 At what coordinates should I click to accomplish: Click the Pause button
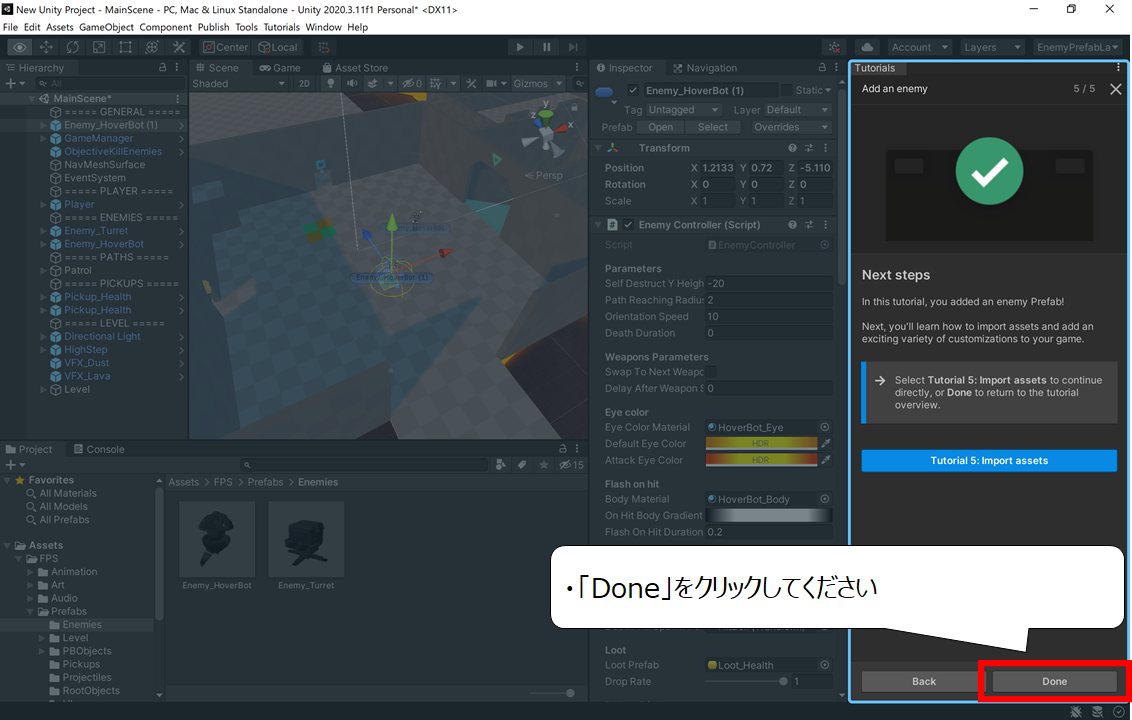[547, 47]
